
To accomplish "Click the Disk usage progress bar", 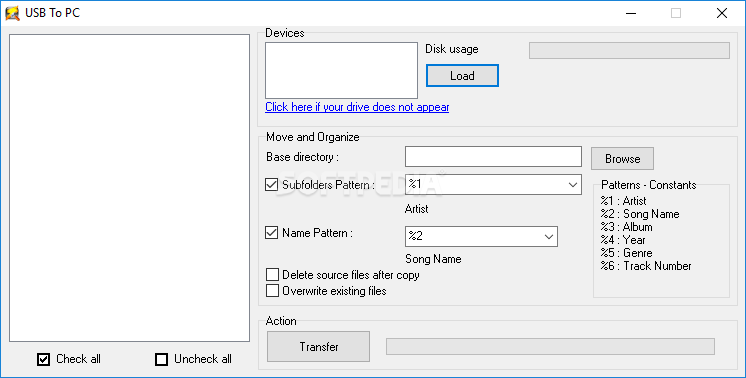I will point(629,50).
